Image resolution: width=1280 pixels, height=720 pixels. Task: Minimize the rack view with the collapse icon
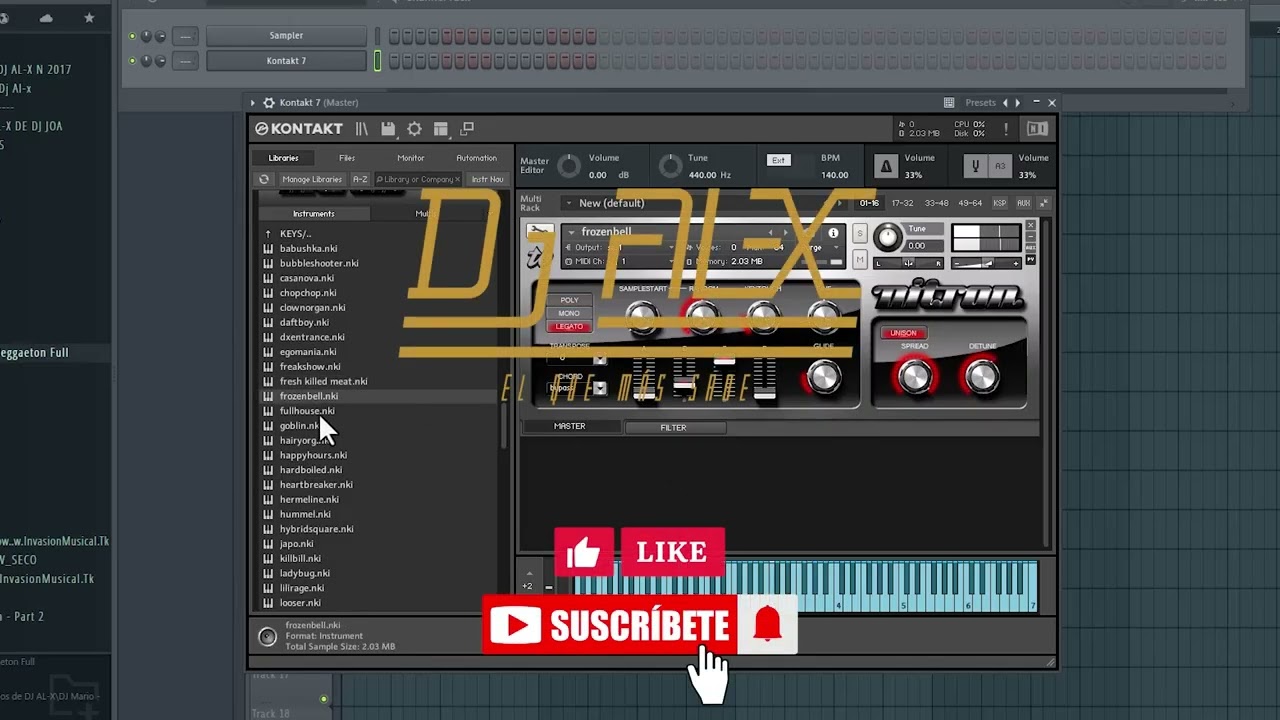click(1044, 203)
